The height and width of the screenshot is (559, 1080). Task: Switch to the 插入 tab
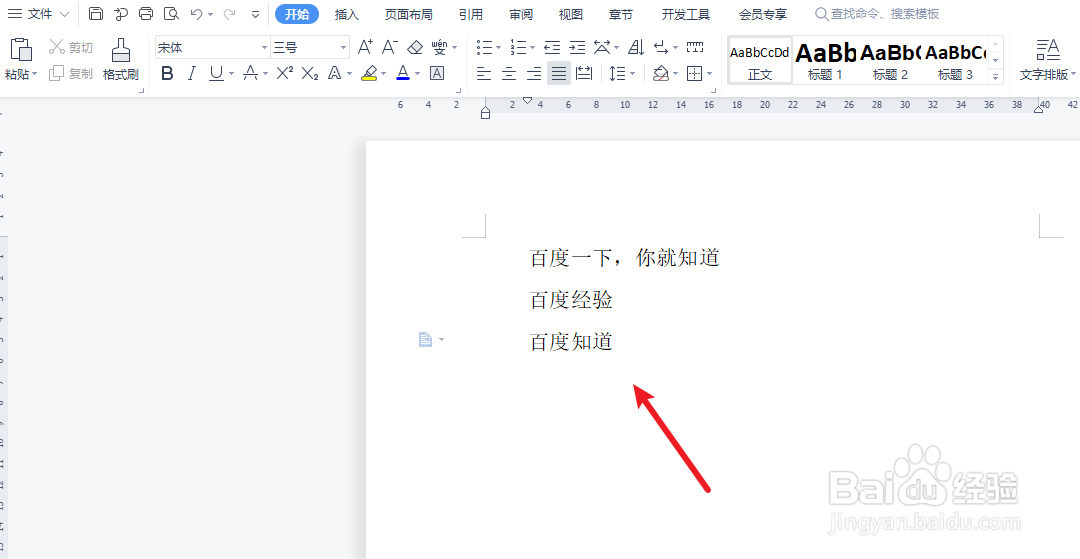coord(346,14)
